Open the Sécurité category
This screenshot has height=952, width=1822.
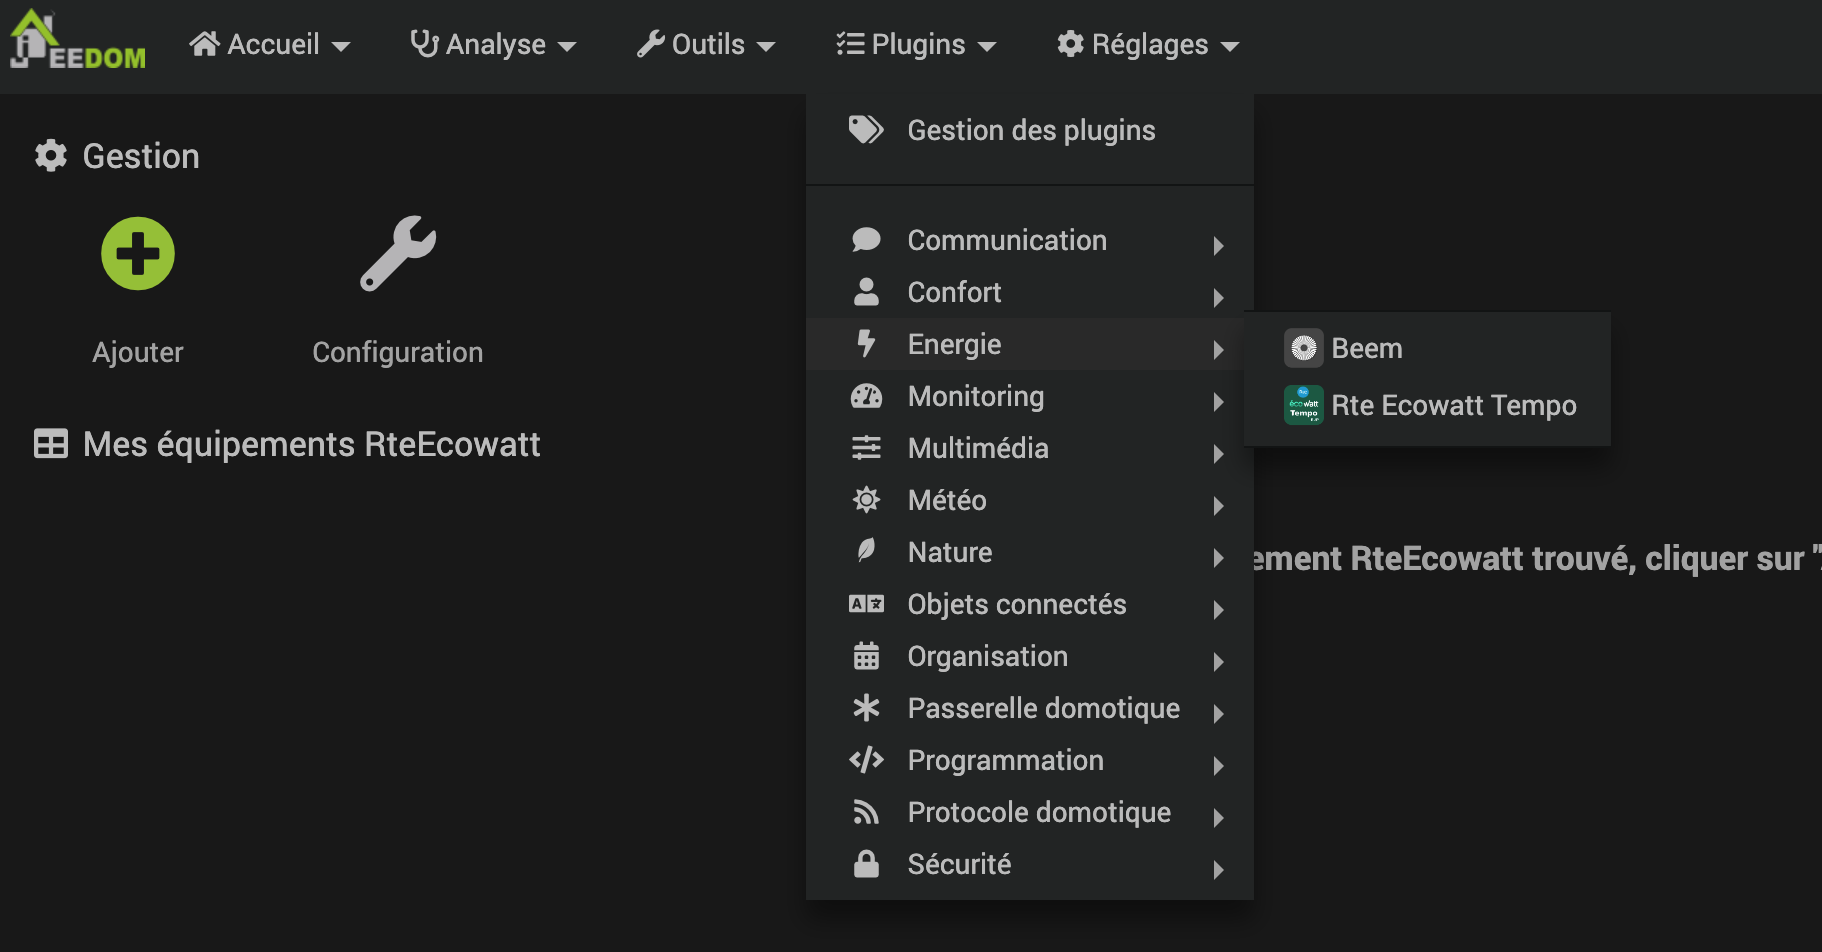coord(1030,864)
